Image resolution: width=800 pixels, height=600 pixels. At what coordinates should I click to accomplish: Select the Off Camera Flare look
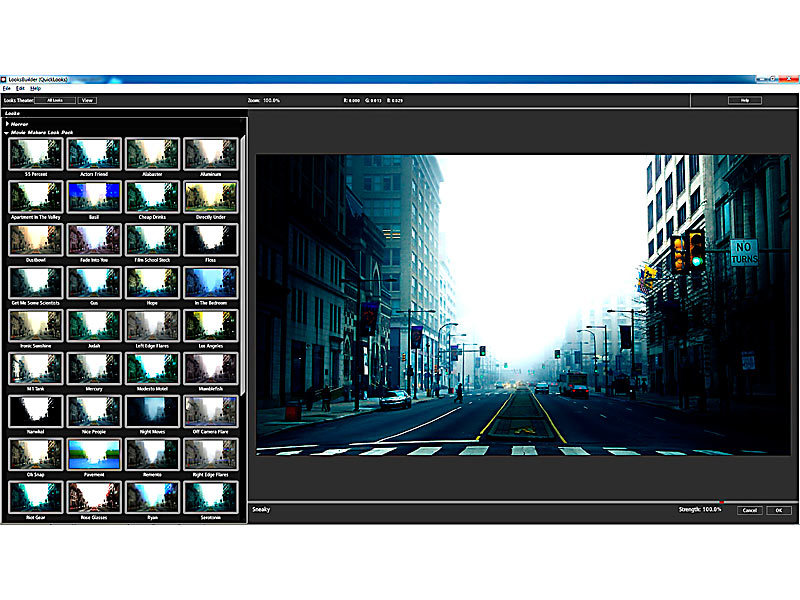210,411
